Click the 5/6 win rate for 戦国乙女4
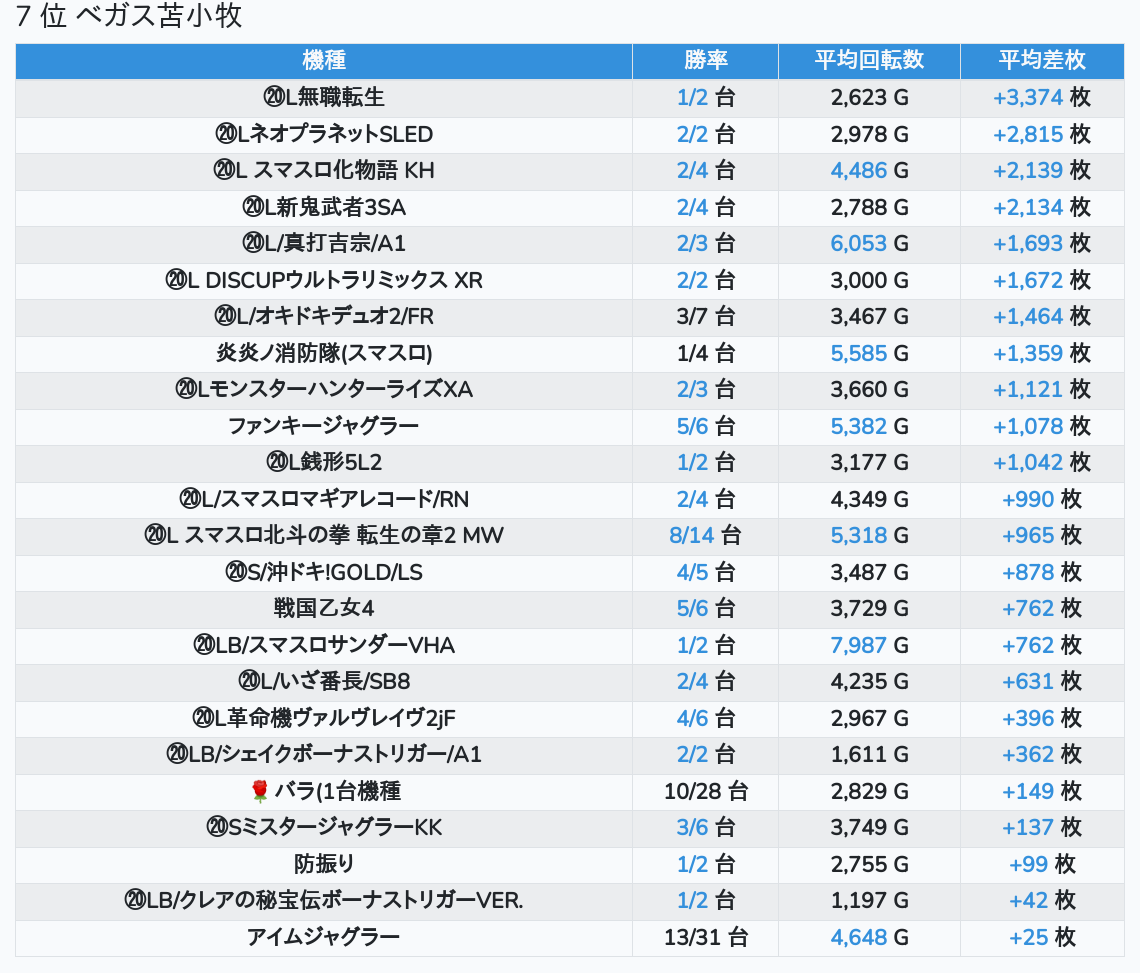The width and height of the screenshot is (1140, 973). pyautogui.click(x=692, y=609)
